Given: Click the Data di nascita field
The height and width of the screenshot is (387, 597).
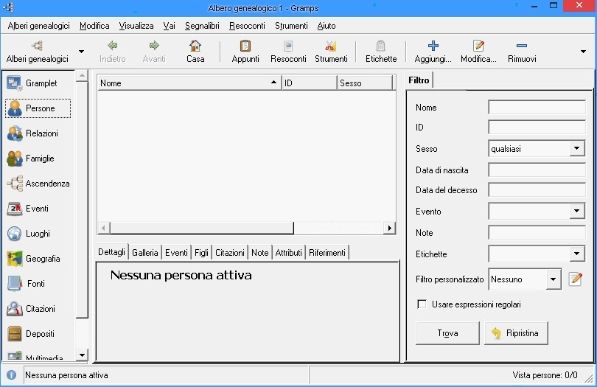Looking at the screenshot, I should click(536, 170).
